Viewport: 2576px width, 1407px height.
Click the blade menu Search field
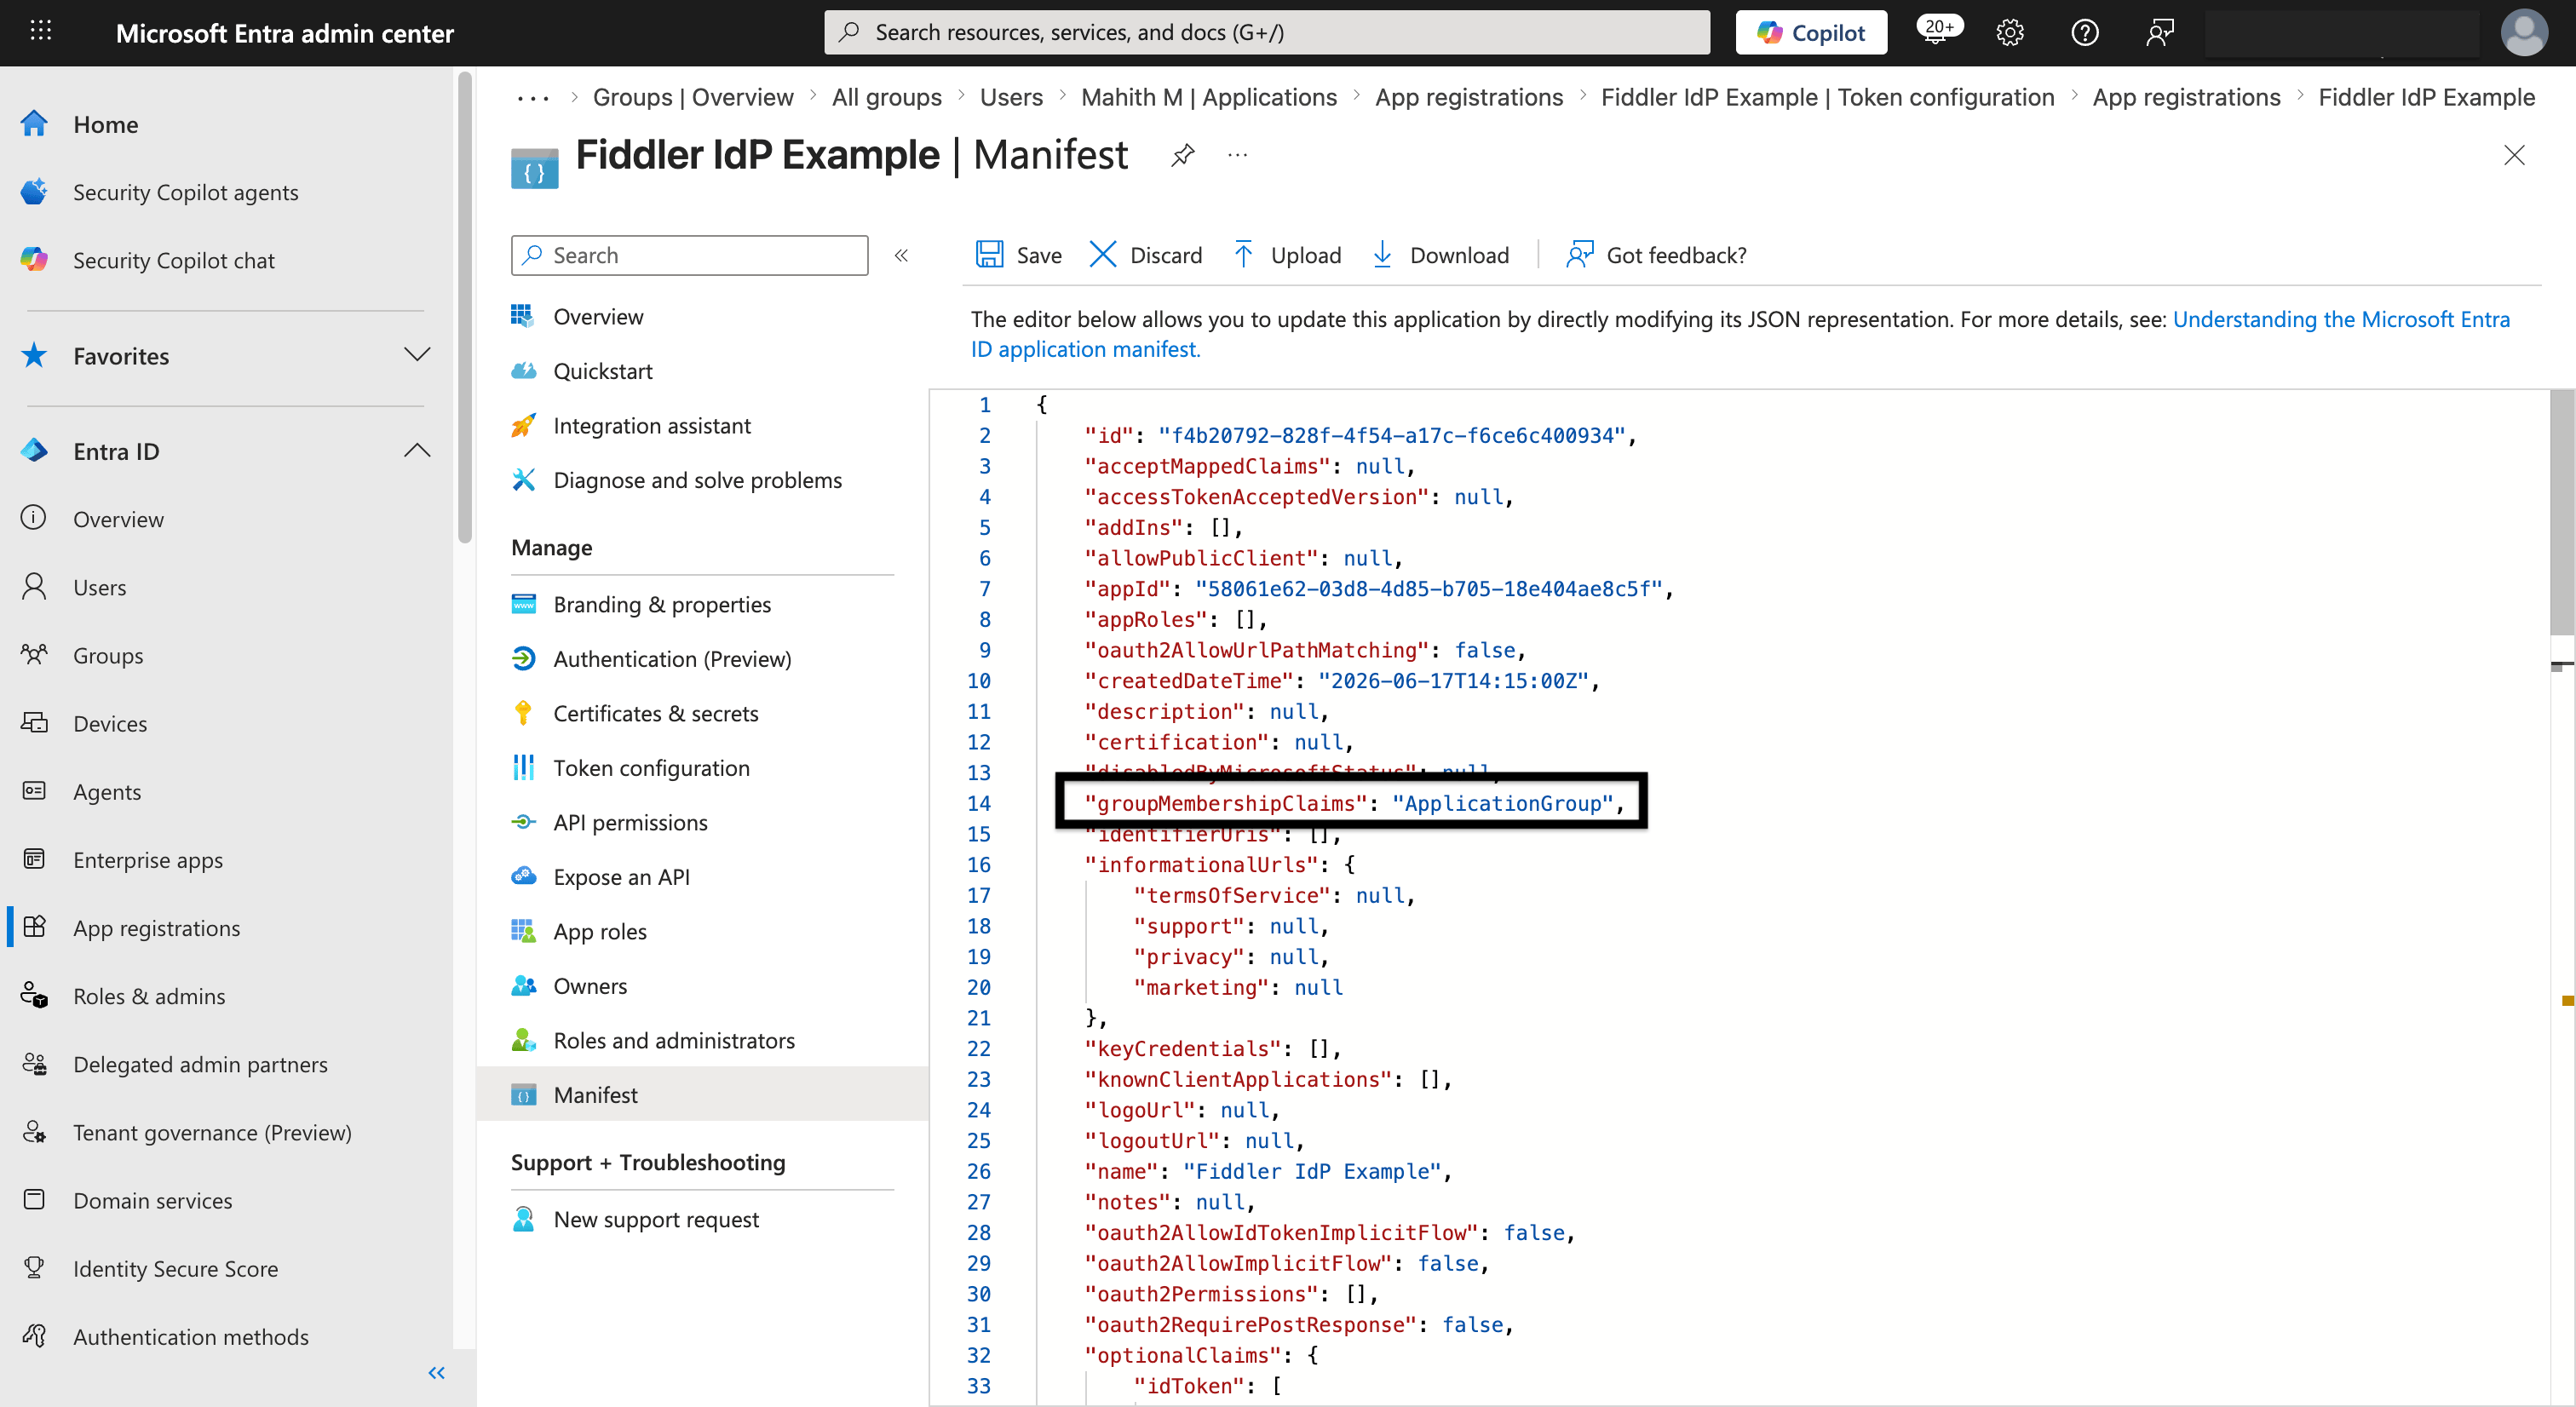[689, 255]
